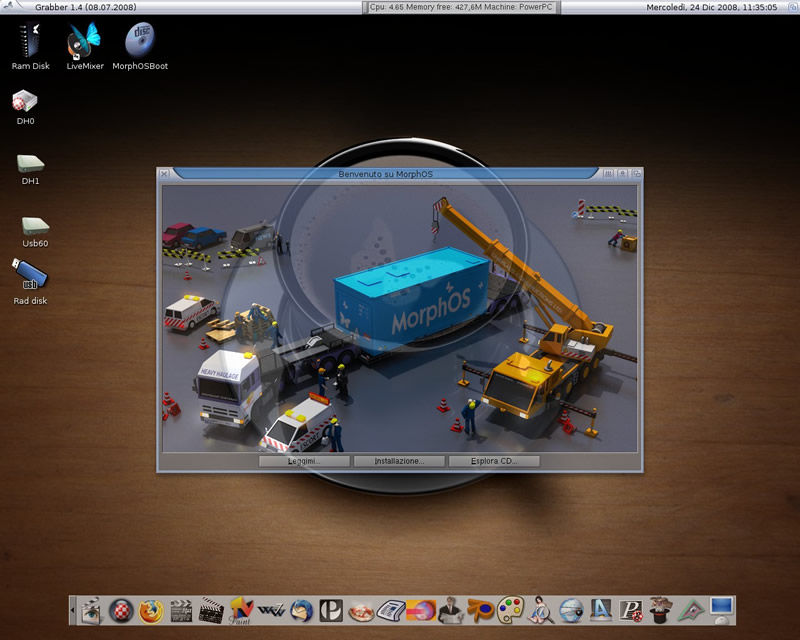
Task: Open the magician top hat dock icon
Action: [x=661, y=610]
